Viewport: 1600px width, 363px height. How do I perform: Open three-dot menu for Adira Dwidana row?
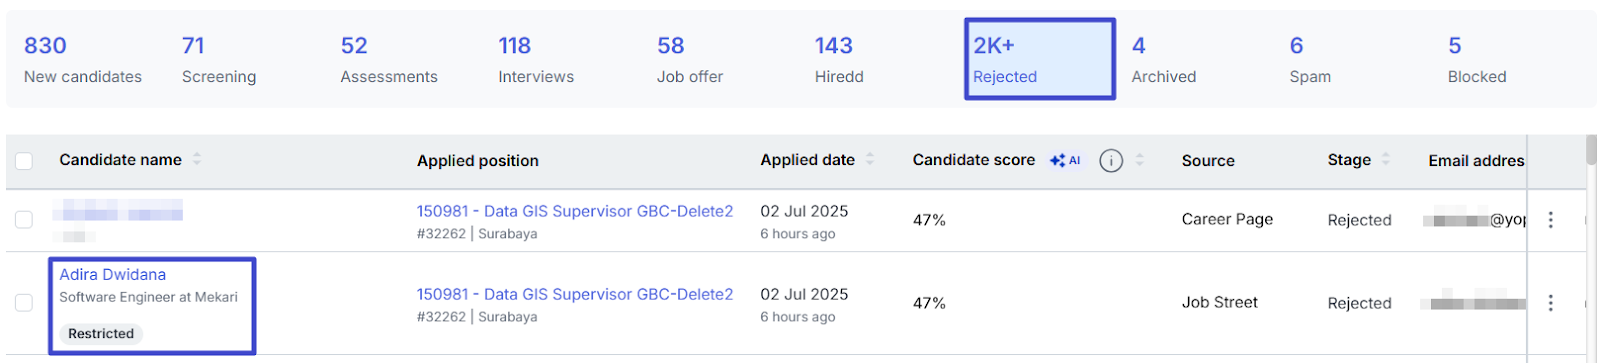[1550, 303]
